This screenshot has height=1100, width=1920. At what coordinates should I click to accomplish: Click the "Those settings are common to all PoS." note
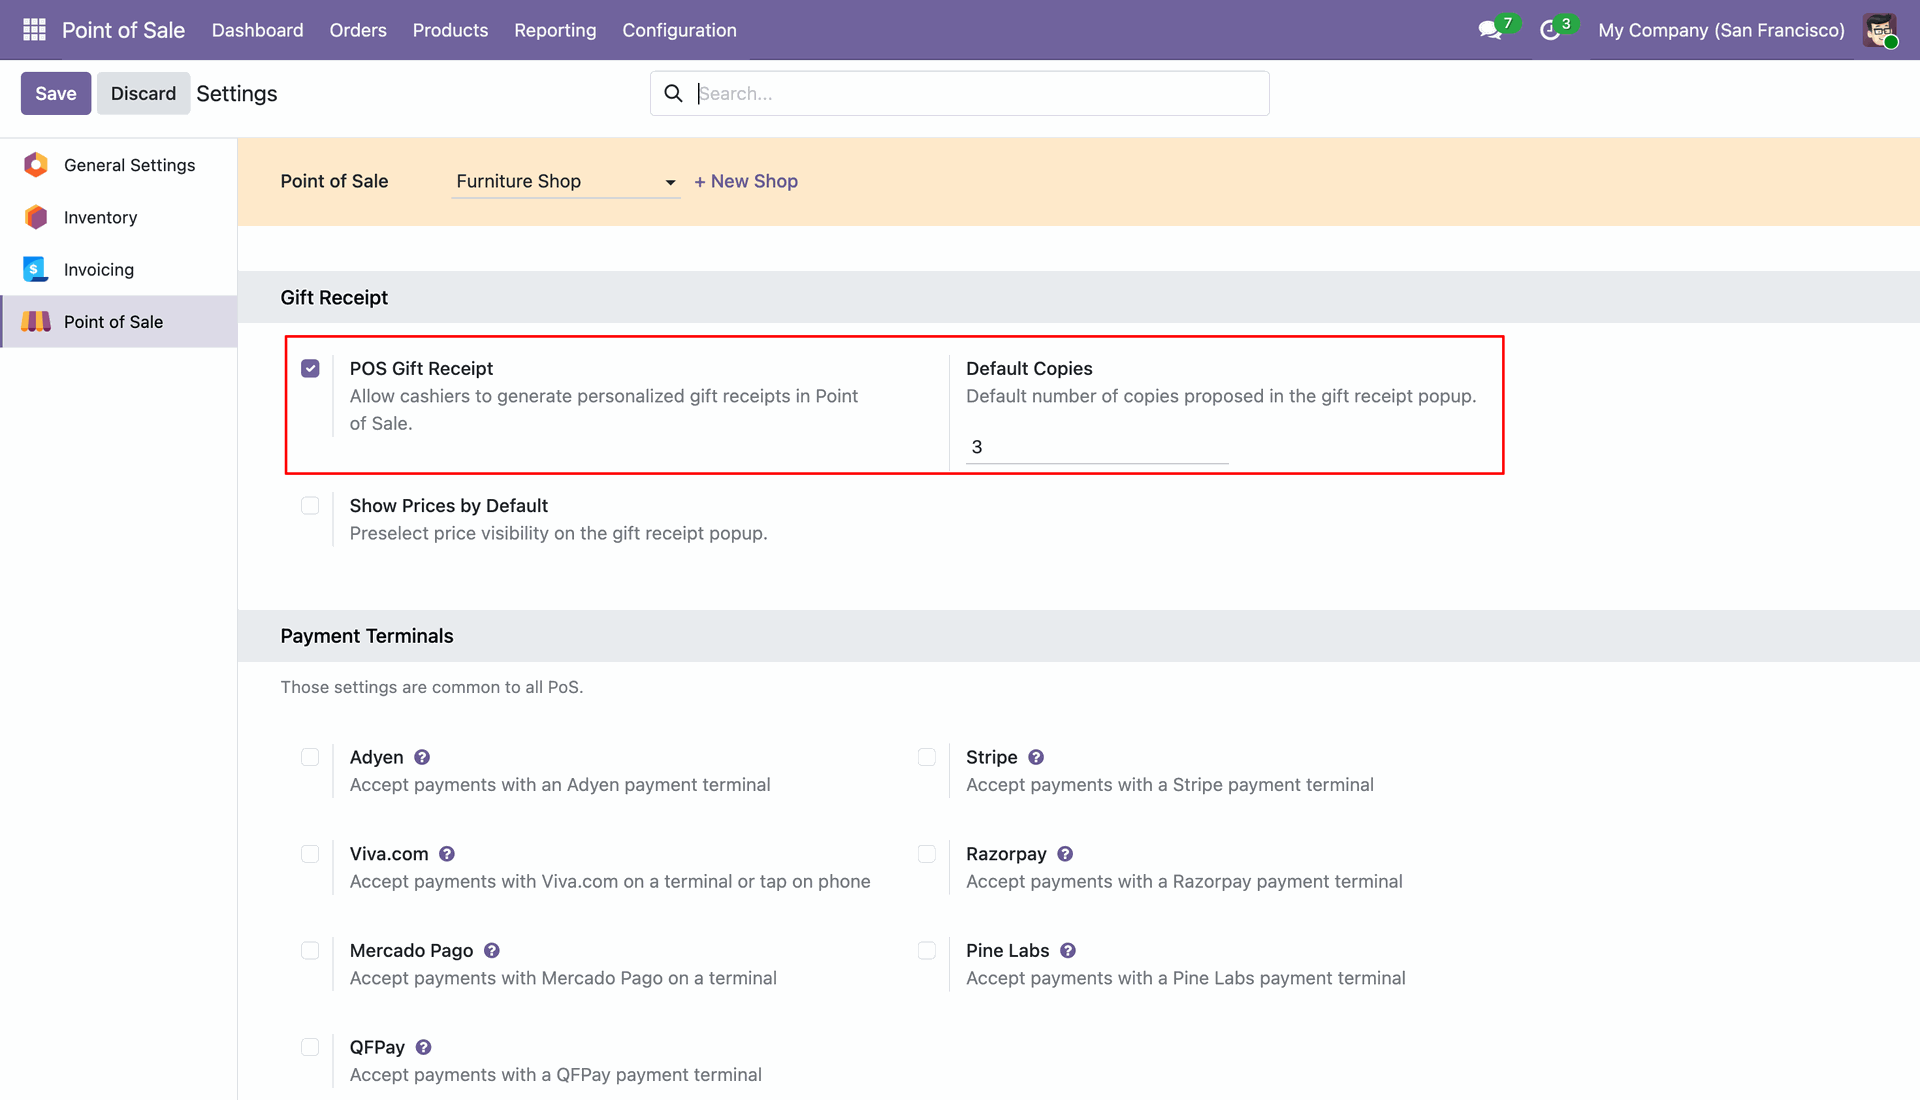432,687
